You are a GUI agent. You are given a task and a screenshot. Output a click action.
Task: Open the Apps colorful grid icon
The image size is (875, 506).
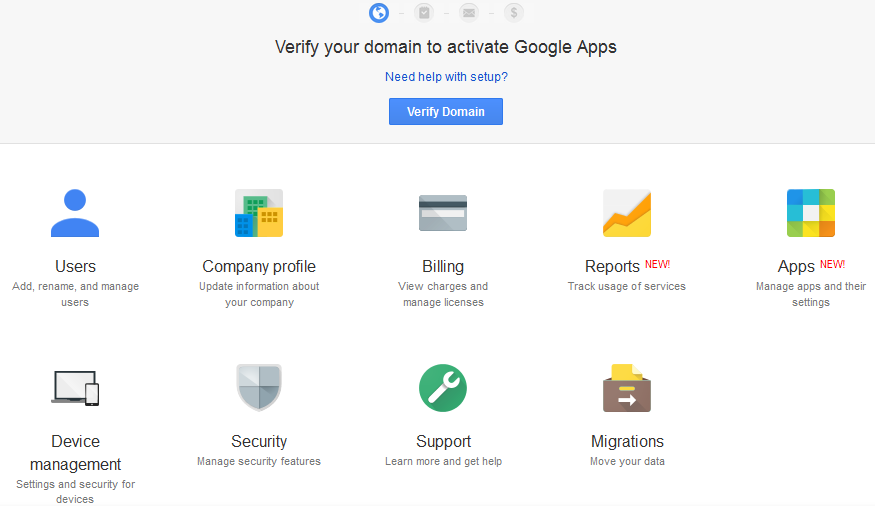tap(811, 213)
